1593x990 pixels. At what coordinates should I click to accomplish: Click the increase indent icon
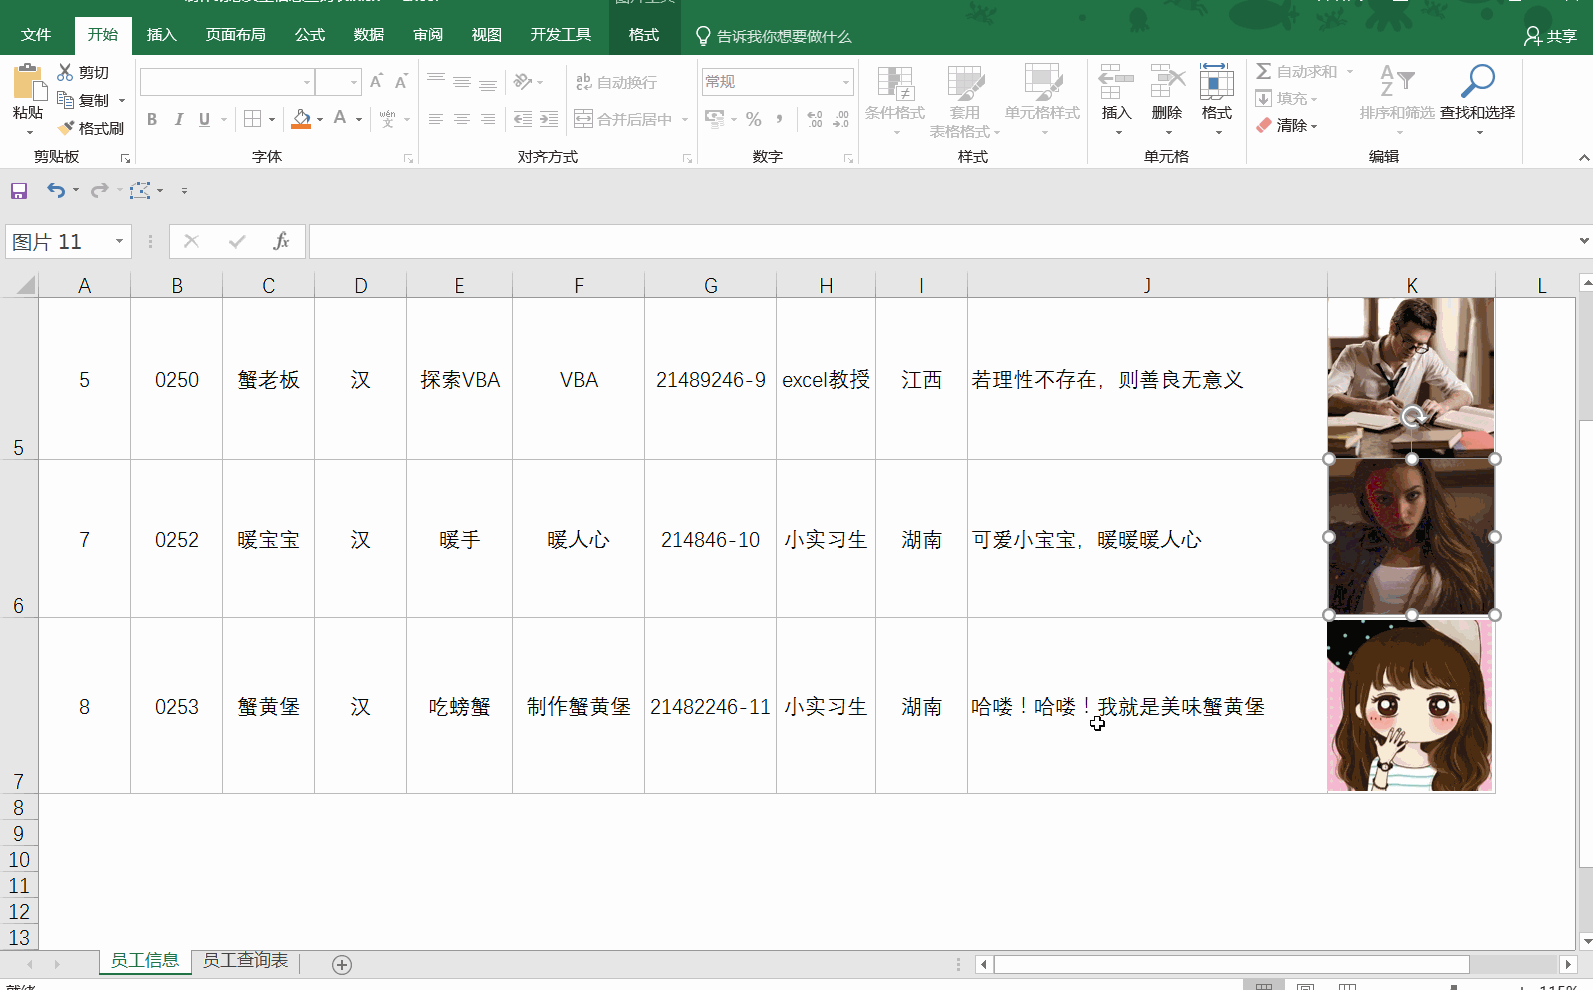tap(549, 119)
